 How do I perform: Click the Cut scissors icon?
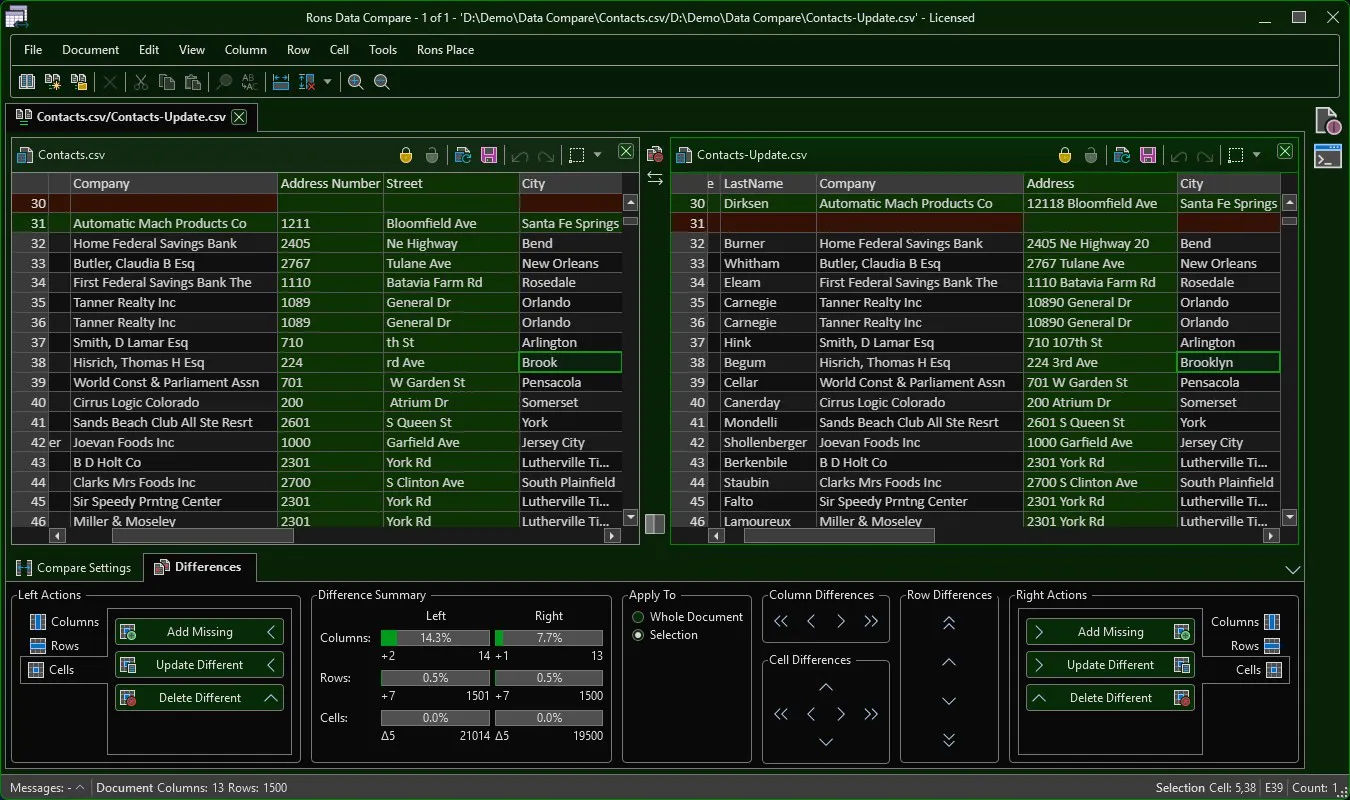point(141,82)
